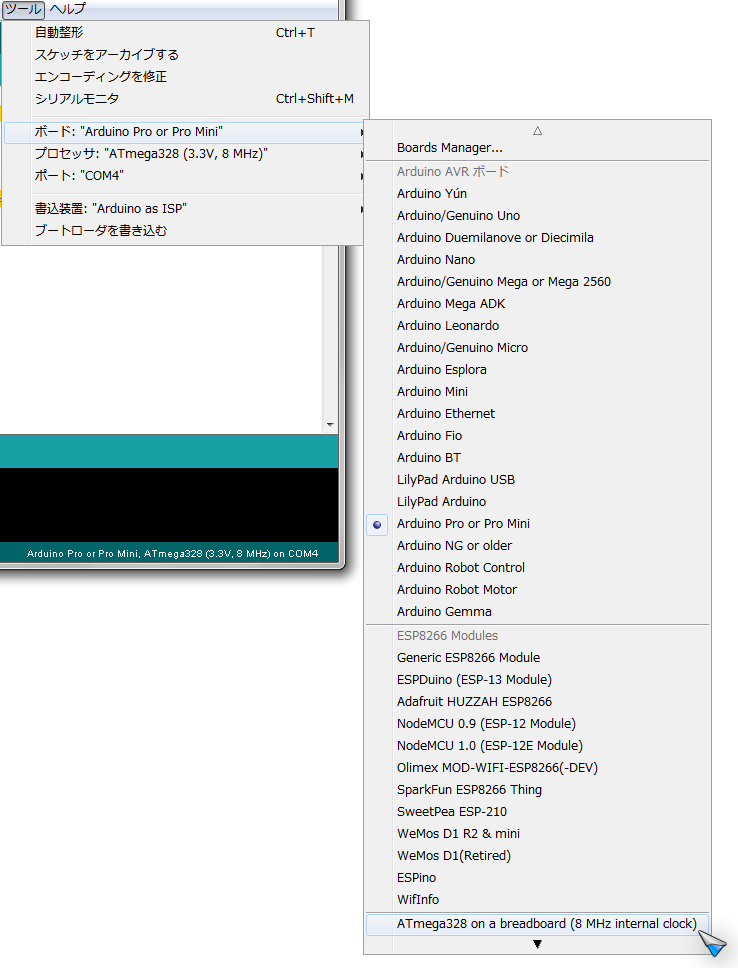This screenshot has width=738, height=968.
Task: Open Boards Manager...
Action: (537, 148)
